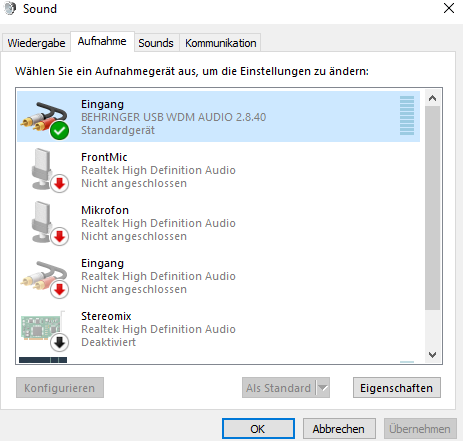Screen dimensions: 463x441
Task: Open the Kommunikation tab
Action: pyautogui.click(x=221, y=43)
